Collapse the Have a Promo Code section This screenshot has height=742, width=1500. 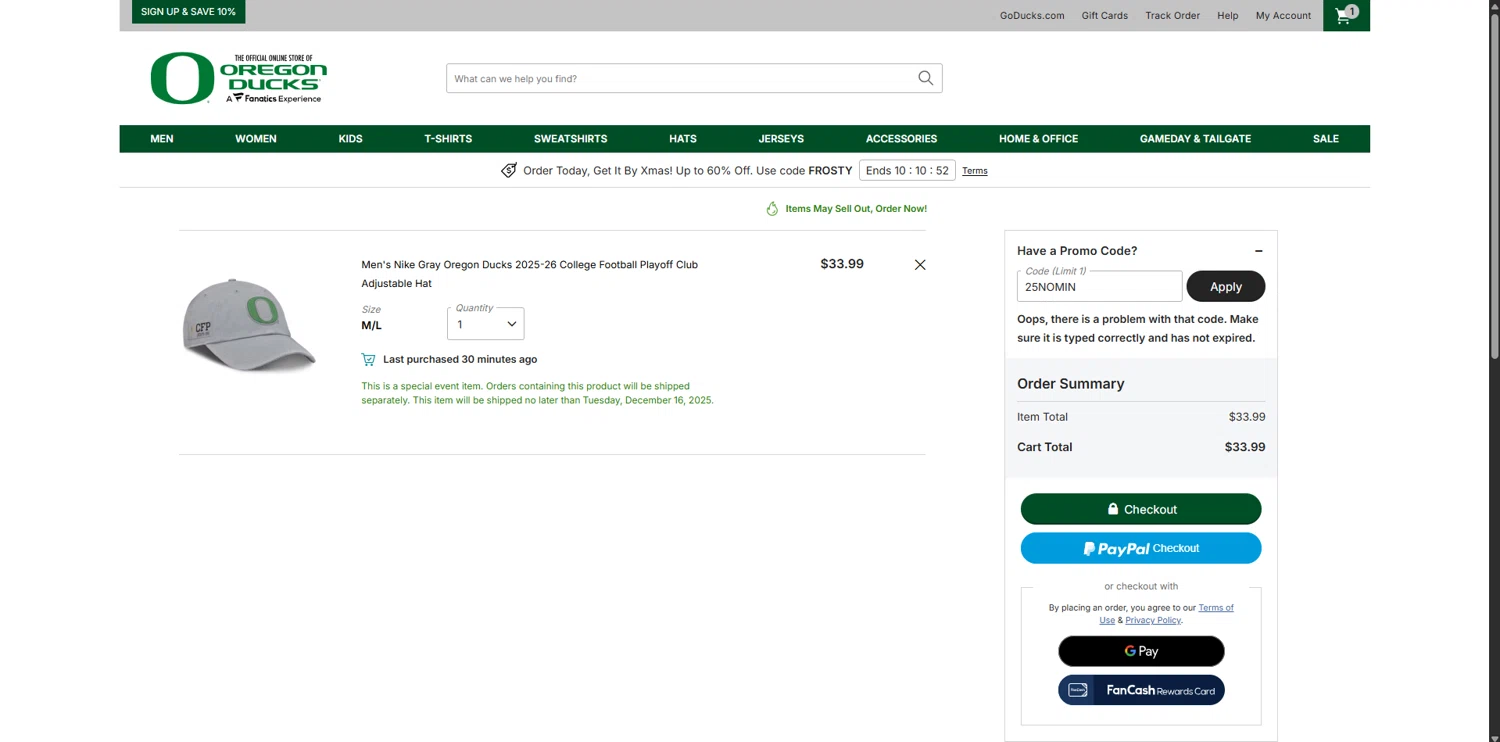[x=1258, y=251]
